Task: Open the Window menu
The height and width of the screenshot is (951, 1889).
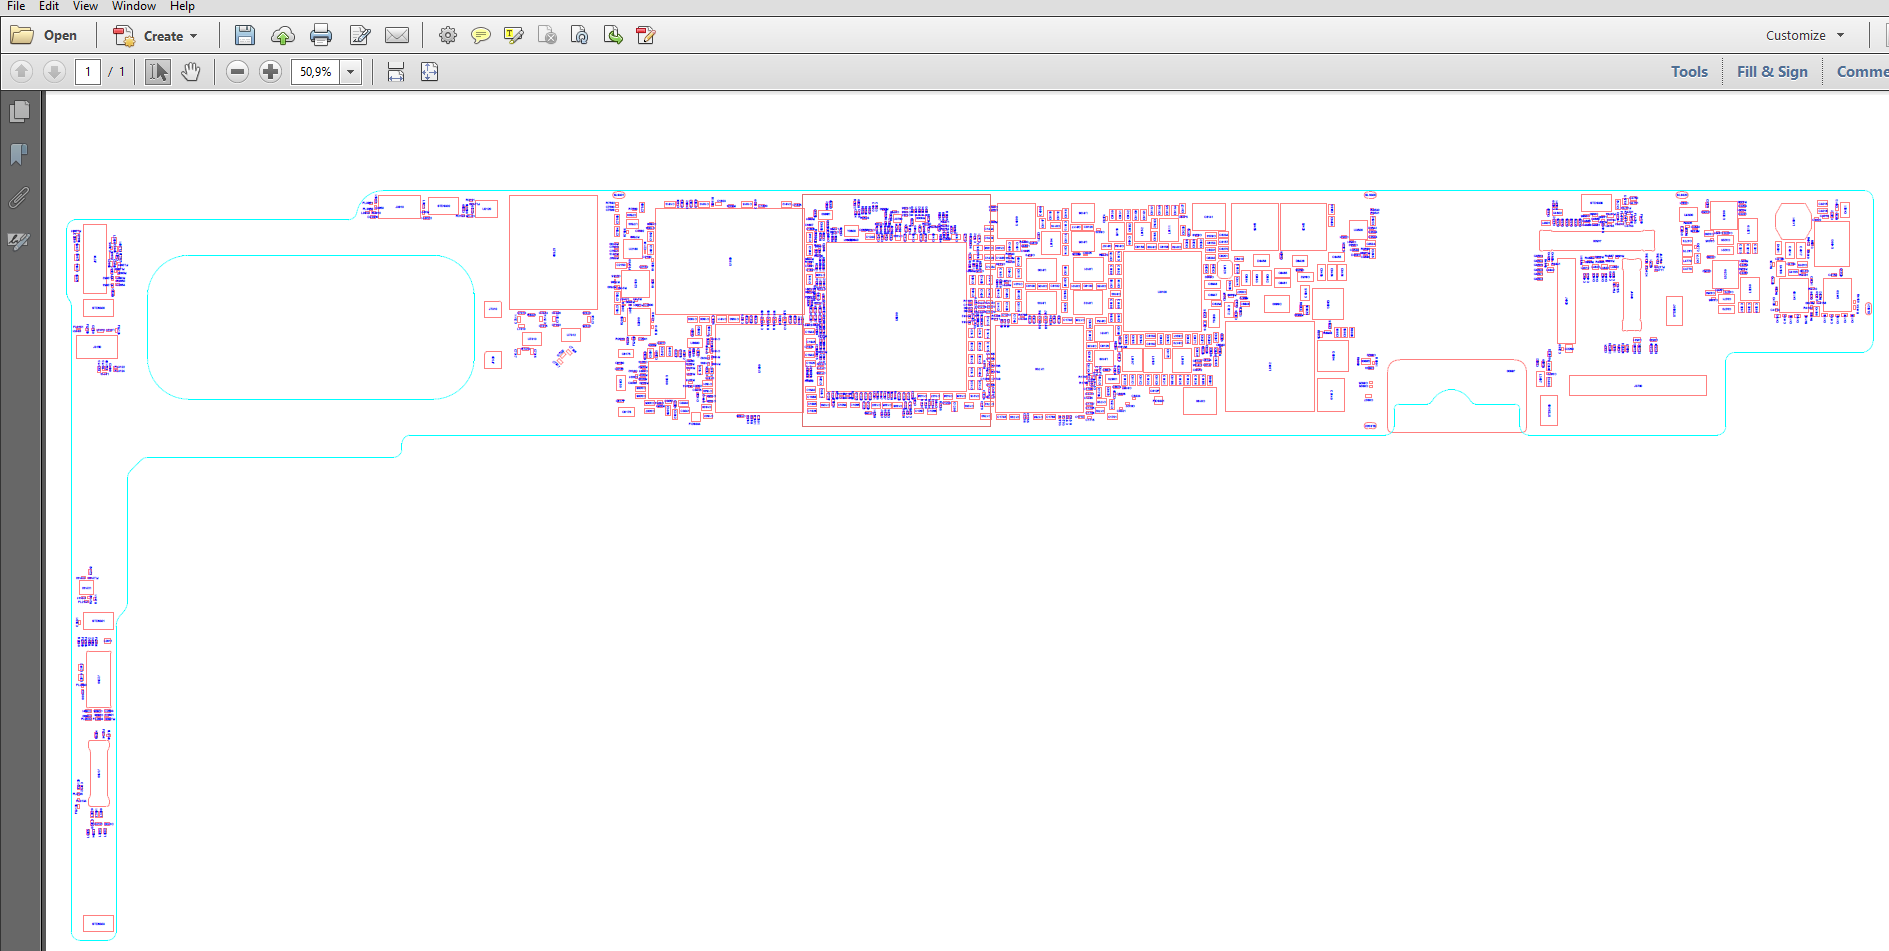Action: [x=133, y=6]
